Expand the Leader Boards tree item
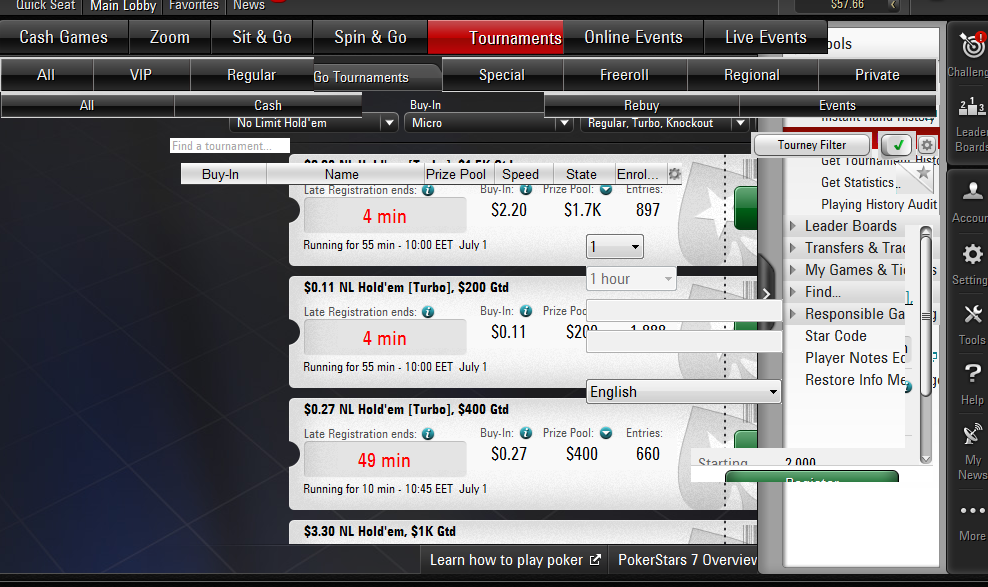This screenshot has height=587, width=988. pos(793,225)
